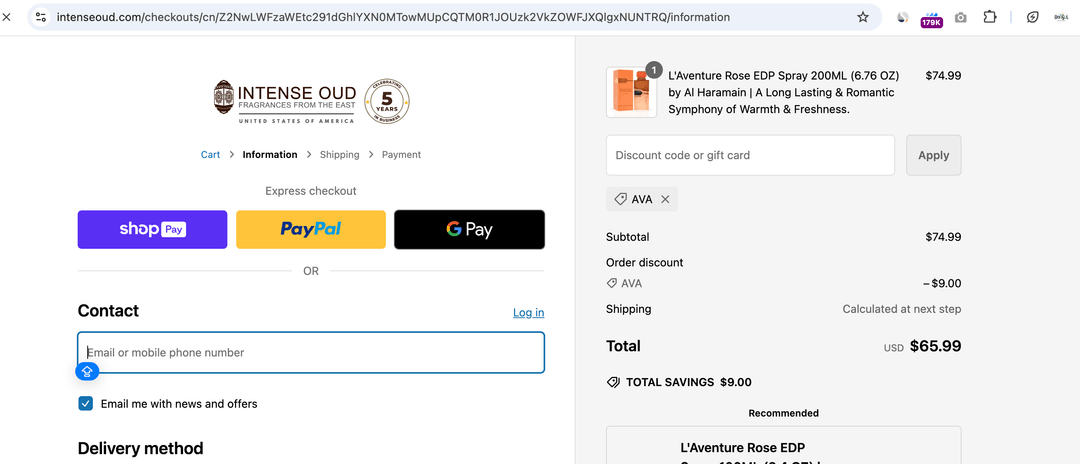Click the leaf-shaped energy saver icon
The height and width of the screenshot is (464, 1080).
click(1033, 17)
